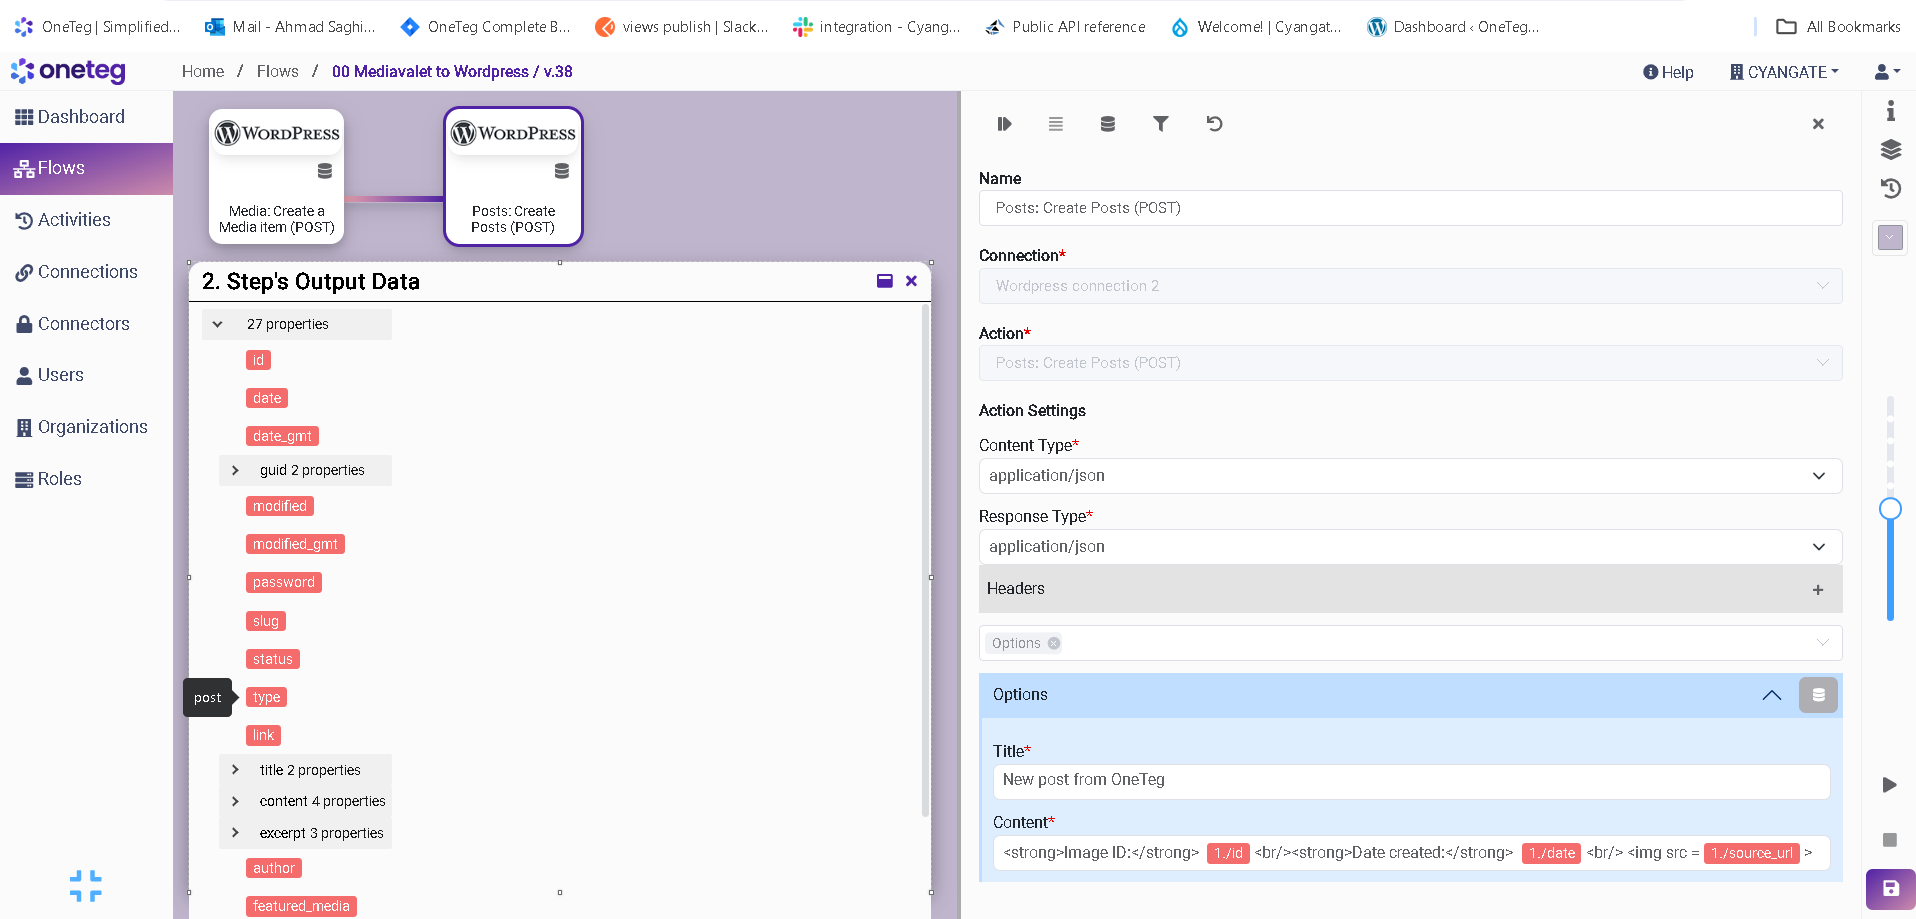
Task: Open the Response Type dropdown
Action: click(1409, 547)
